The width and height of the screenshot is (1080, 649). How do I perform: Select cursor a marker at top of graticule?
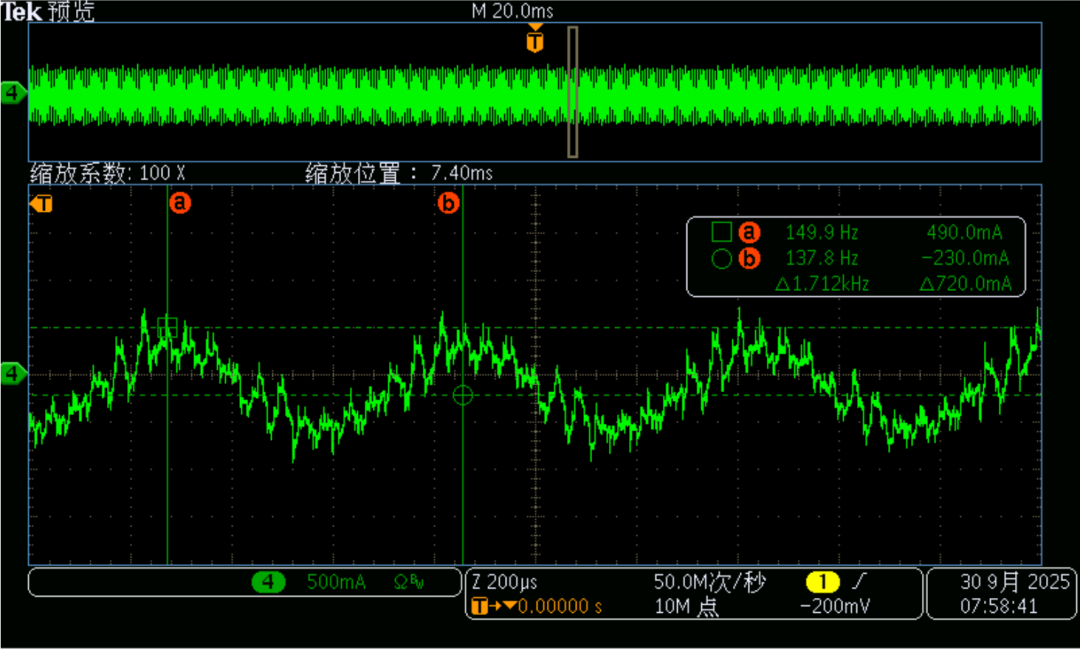[x=180, y=203]
